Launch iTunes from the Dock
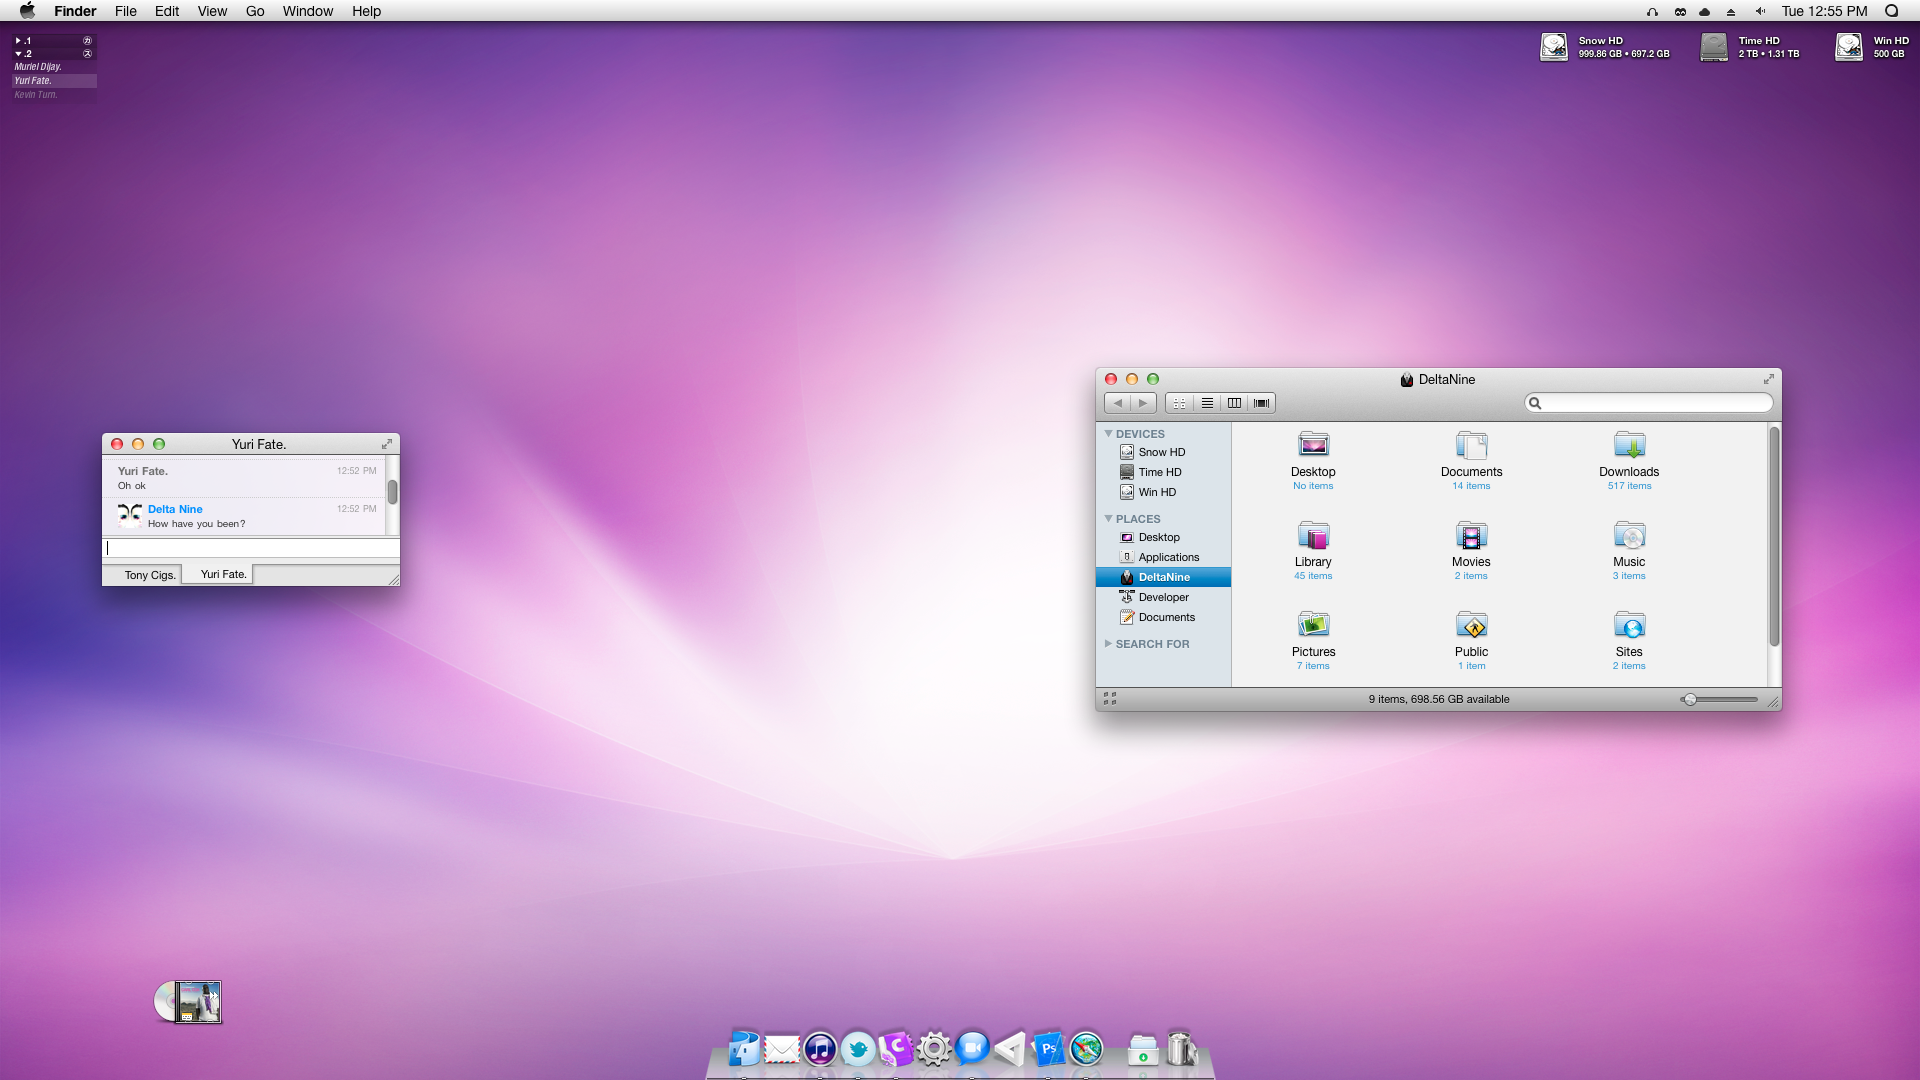 820,1049
